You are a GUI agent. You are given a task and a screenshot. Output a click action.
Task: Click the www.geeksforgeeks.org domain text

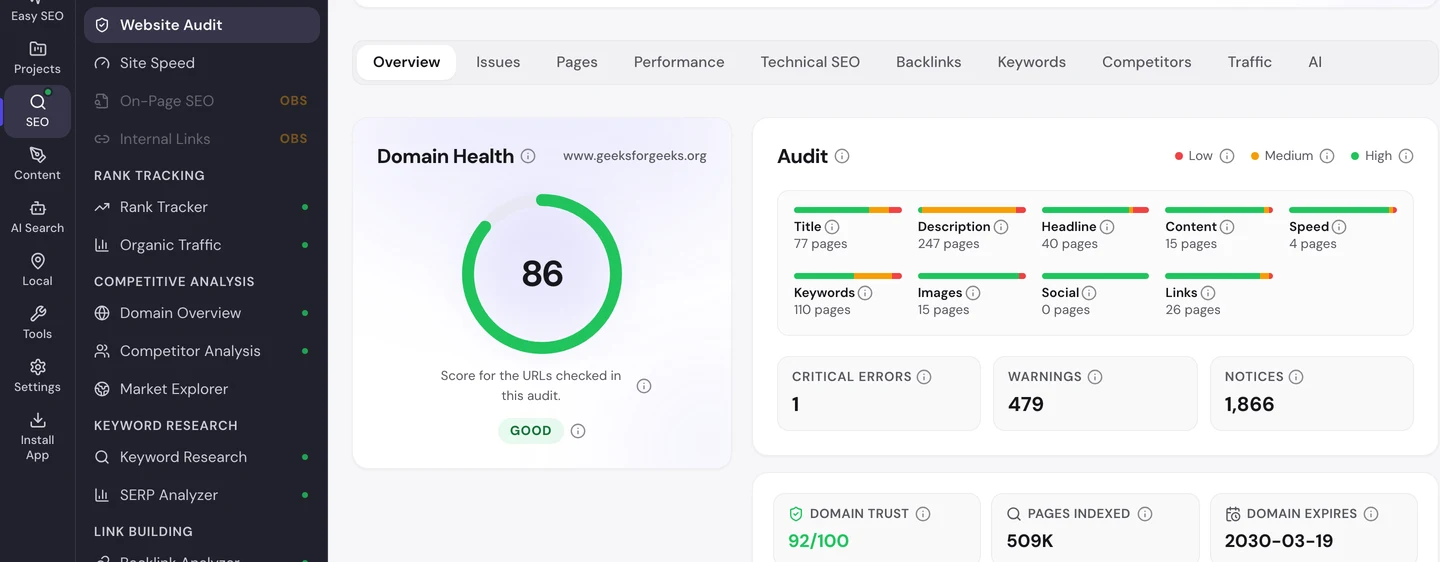point(635,156)
